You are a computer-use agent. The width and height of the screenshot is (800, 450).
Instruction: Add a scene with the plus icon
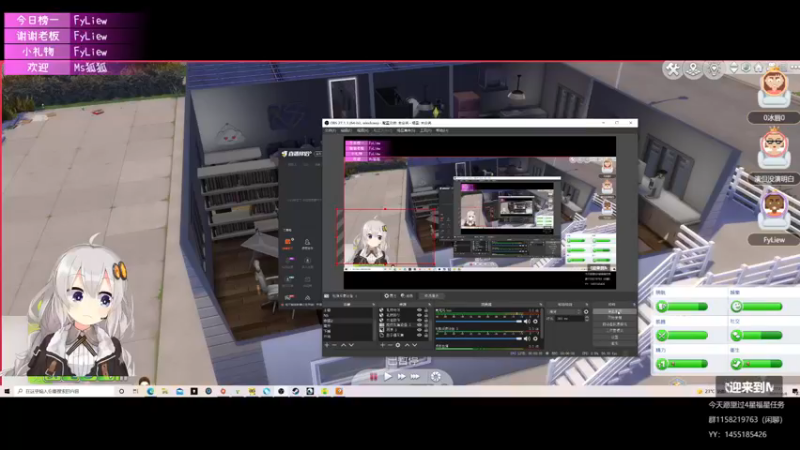[327, 345]
